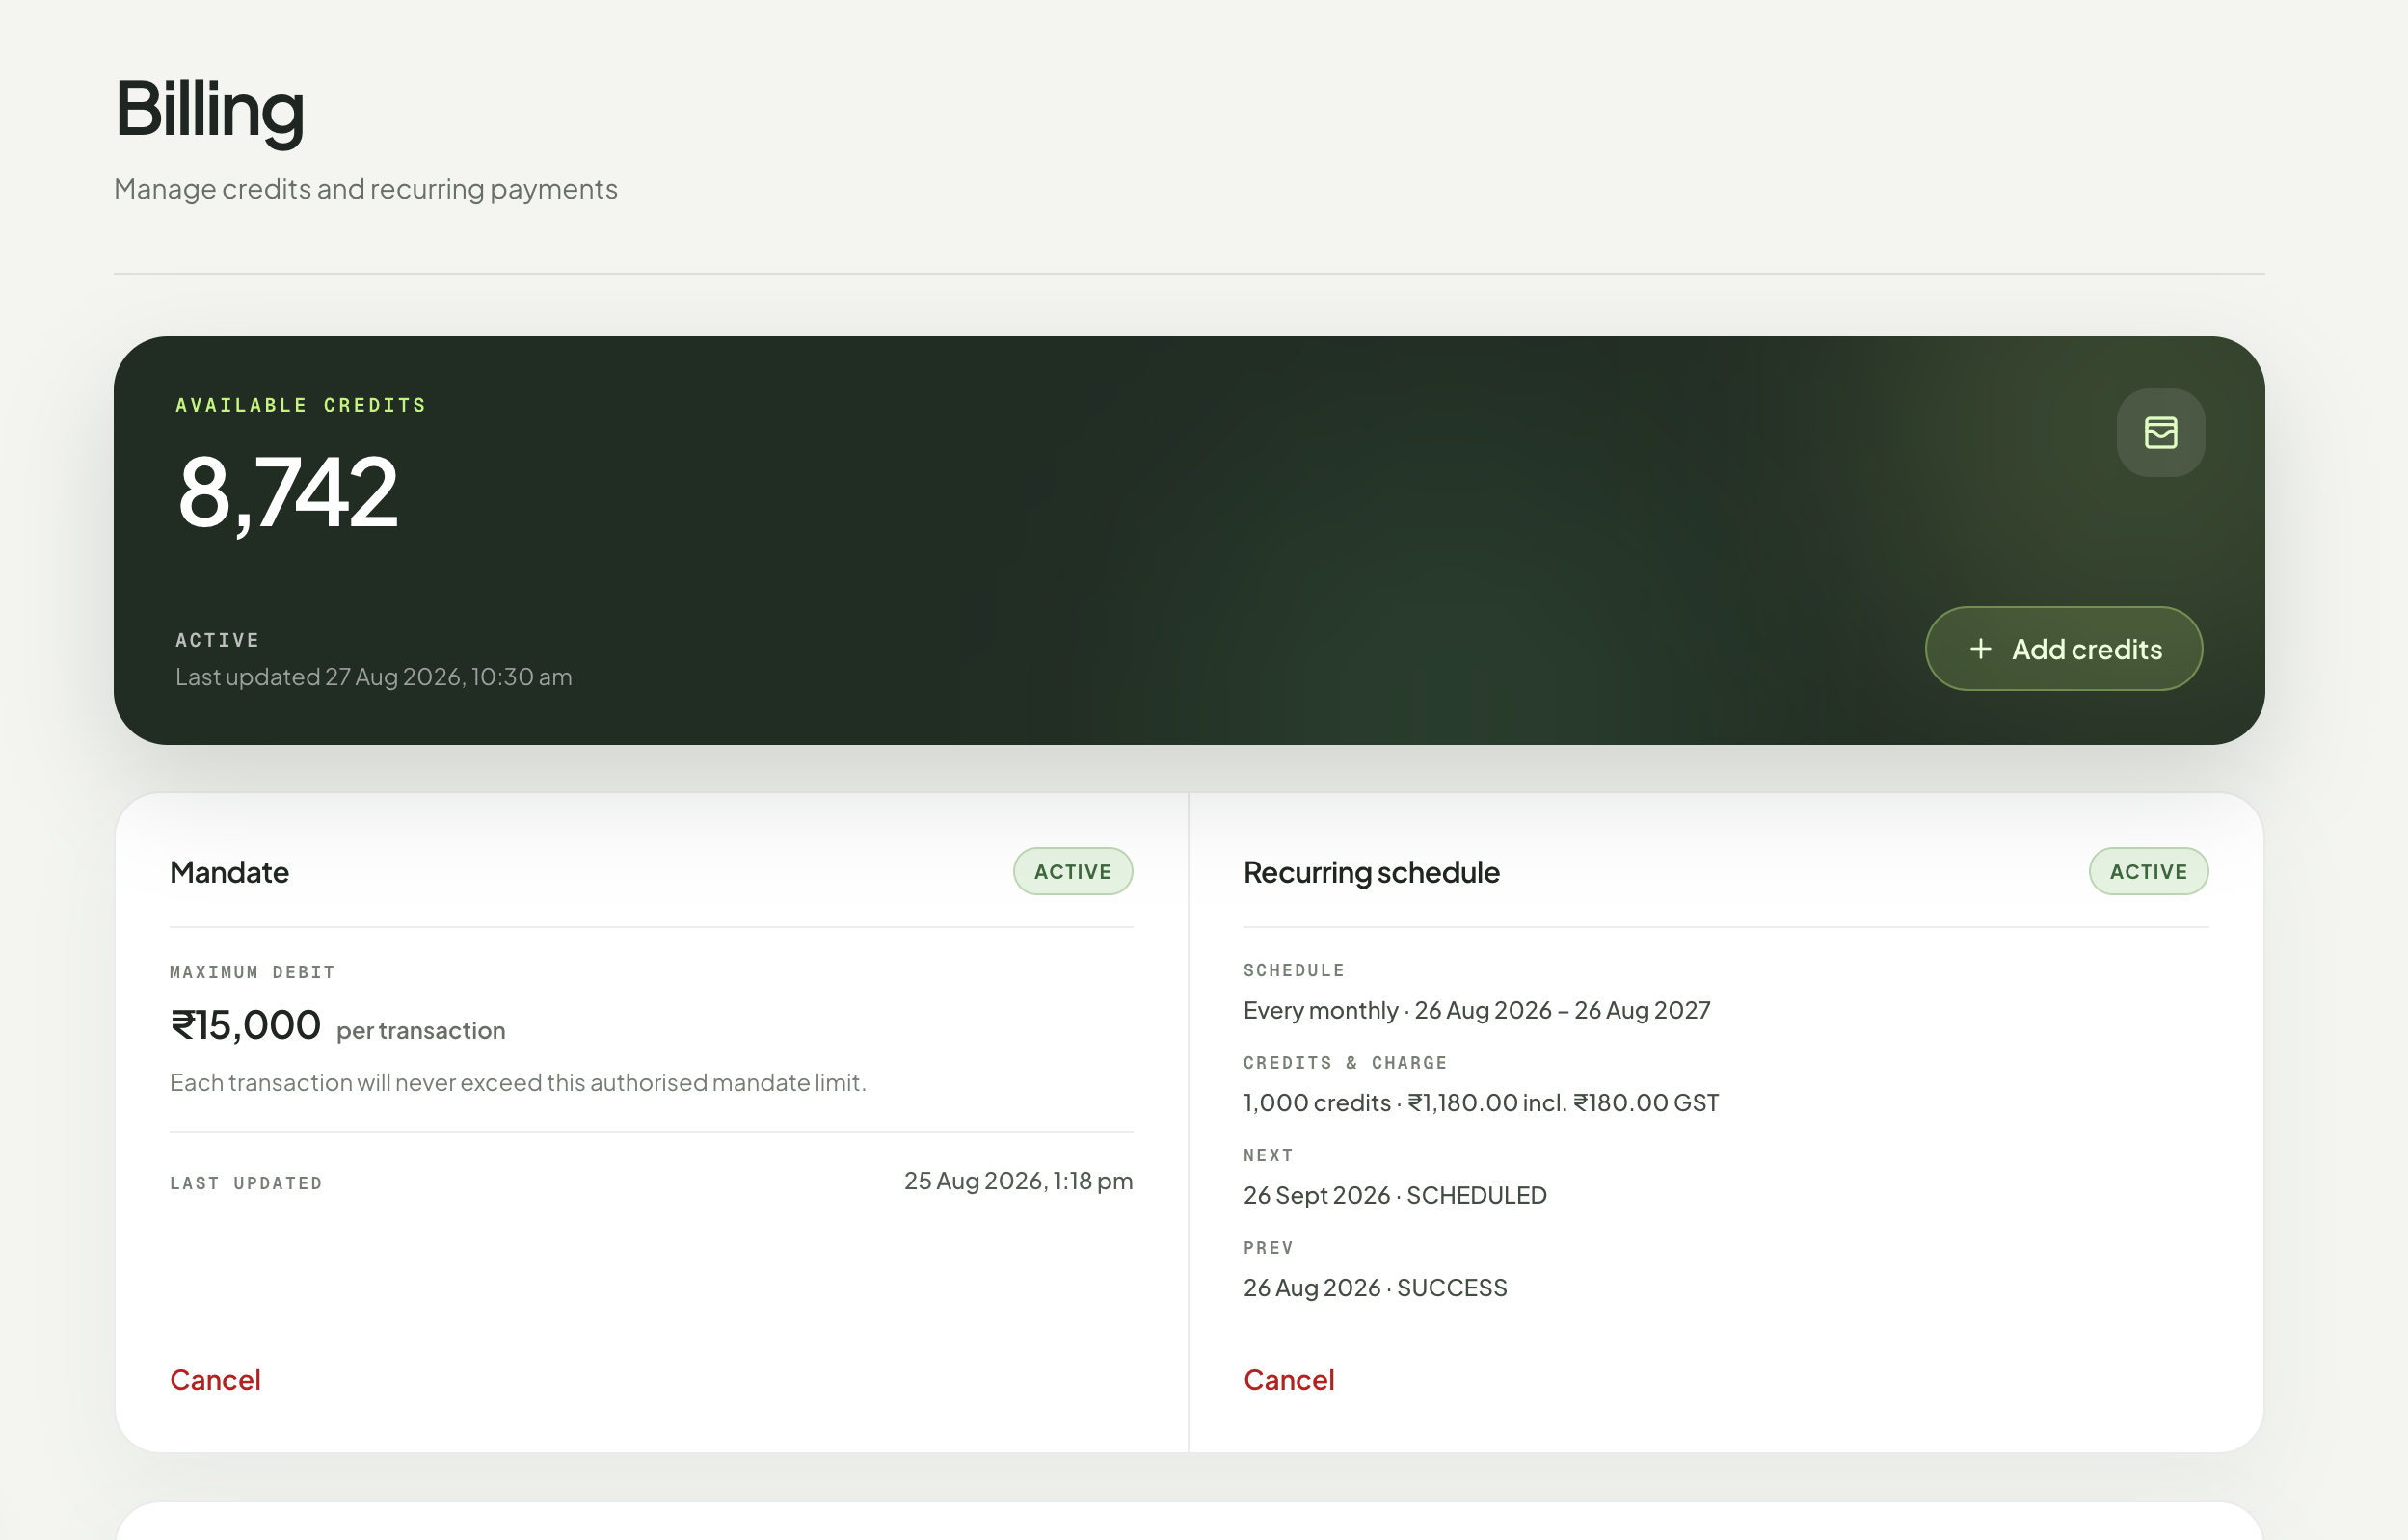Click the NEXT label
Screen dimensions: 2408x1540
pos(1268,1155)
